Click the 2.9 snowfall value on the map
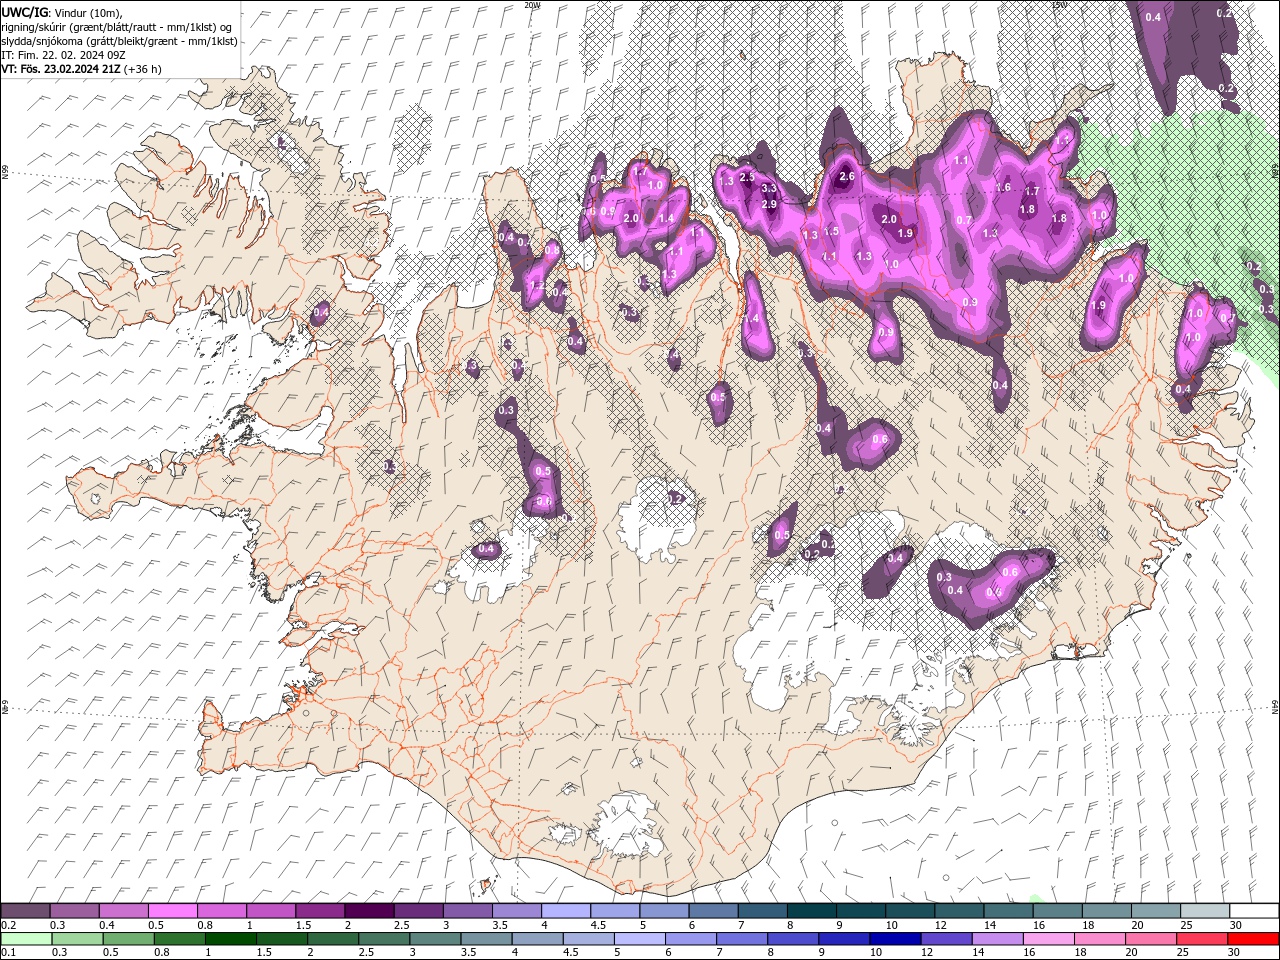 tap(769, 204)
